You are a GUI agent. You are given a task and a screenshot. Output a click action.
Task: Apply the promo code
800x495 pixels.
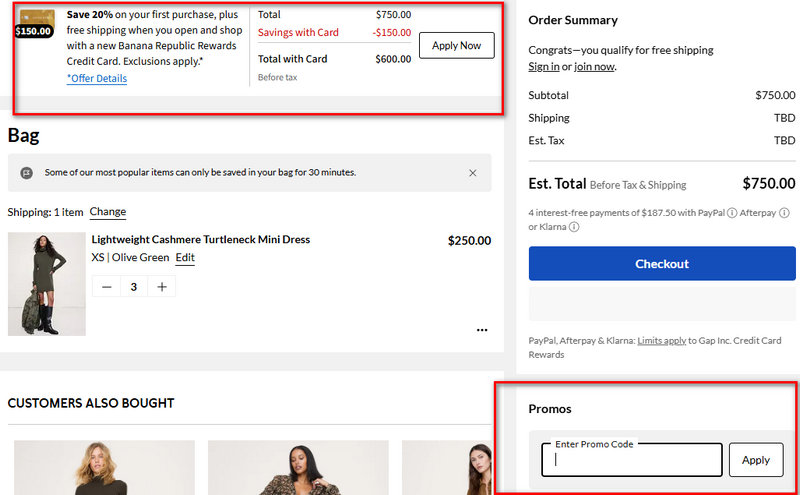click(756, 460)
